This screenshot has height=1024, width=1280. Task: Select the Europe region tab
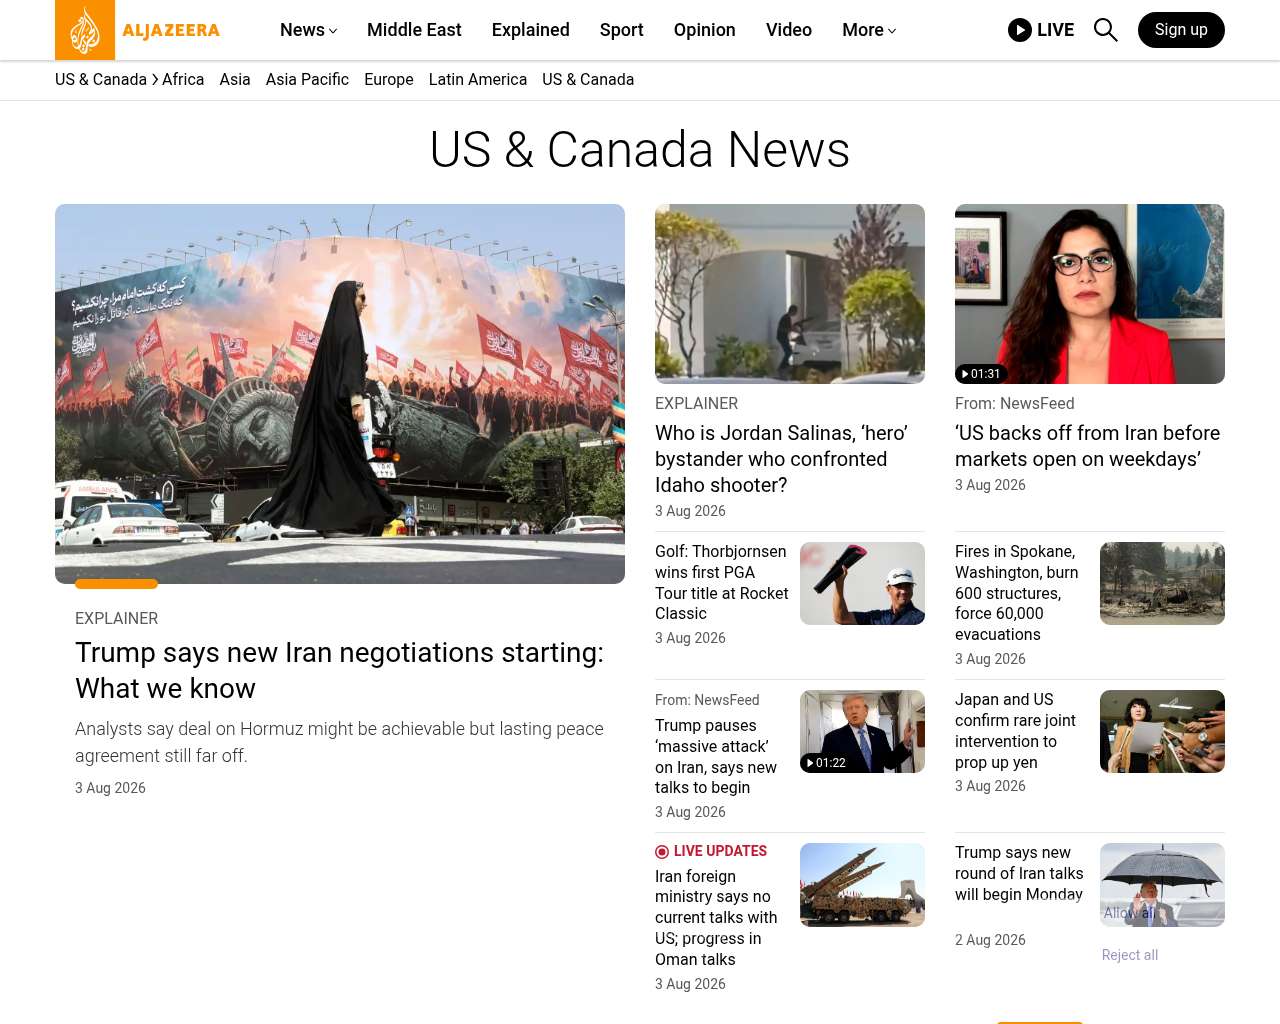tap(389, 79)
